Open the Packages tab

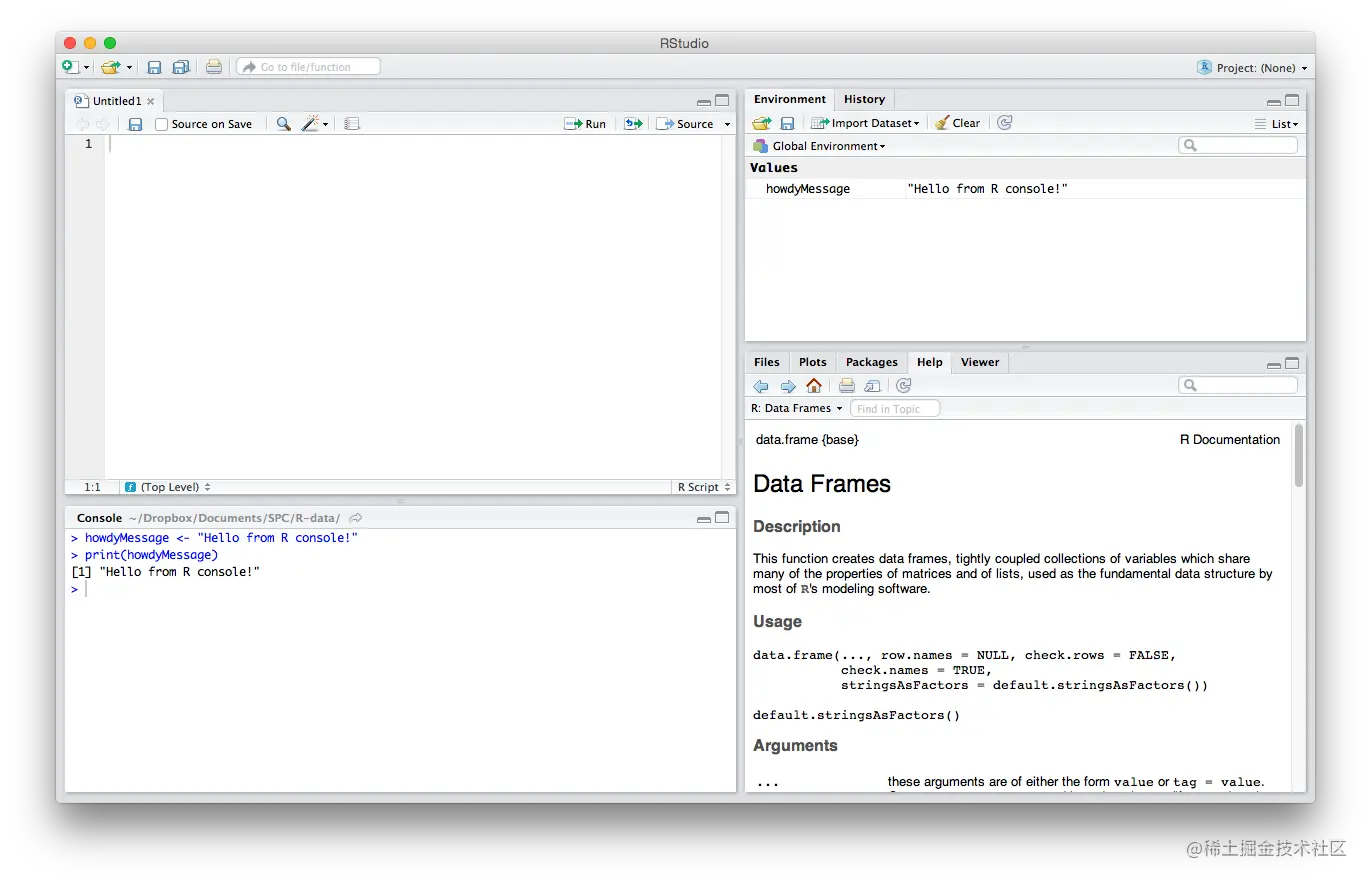pyautogui.click(x=871, y=362)
